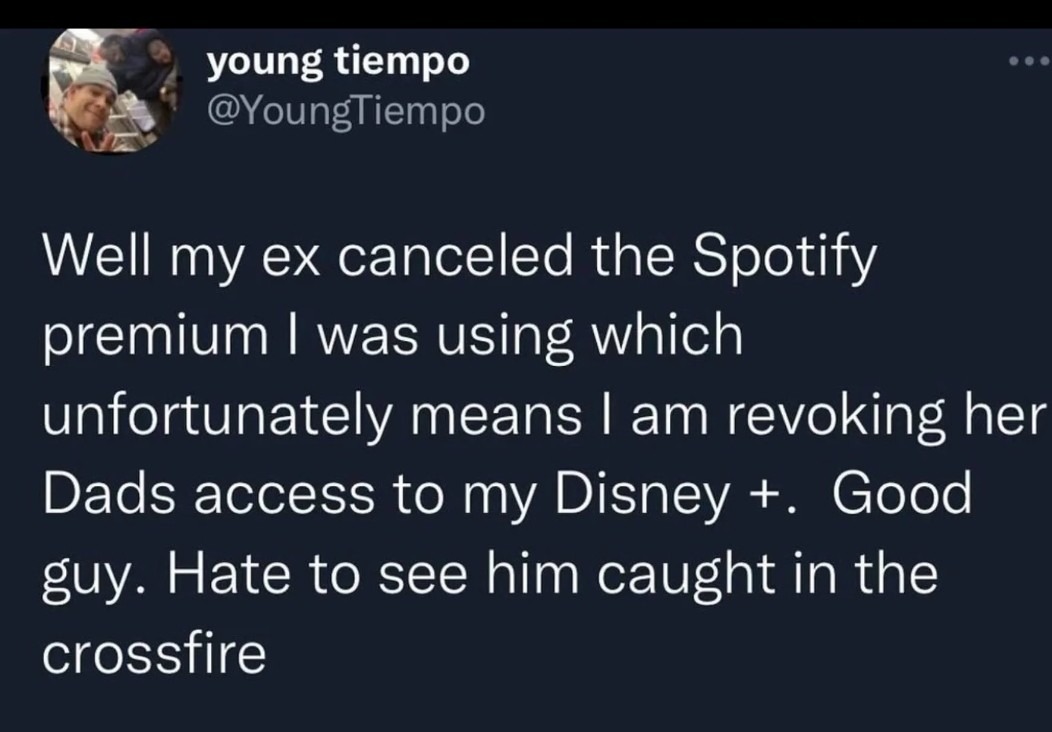Click the @YoungTiempo handle
This screenshot has height=732, width=1052.
coord(345,110)
